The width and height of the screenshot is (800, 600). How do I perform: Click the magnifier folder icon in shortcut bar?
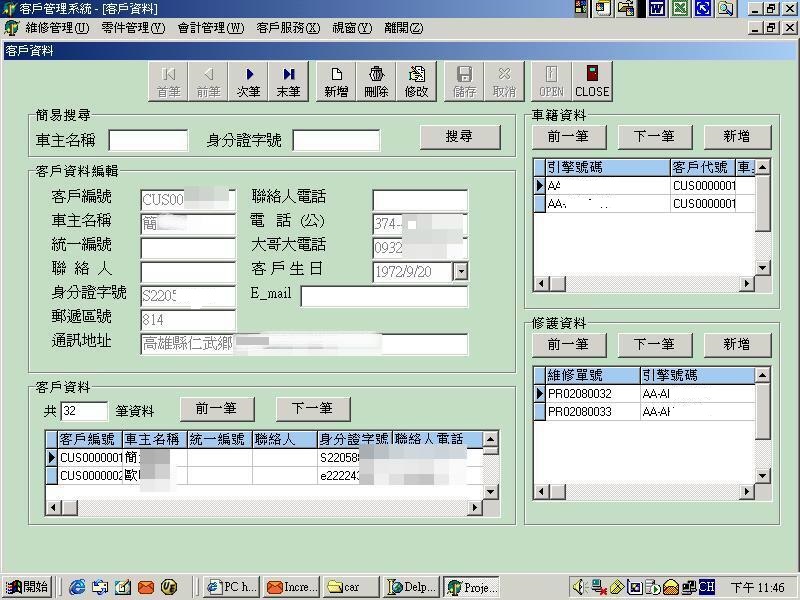coord(726,8)
